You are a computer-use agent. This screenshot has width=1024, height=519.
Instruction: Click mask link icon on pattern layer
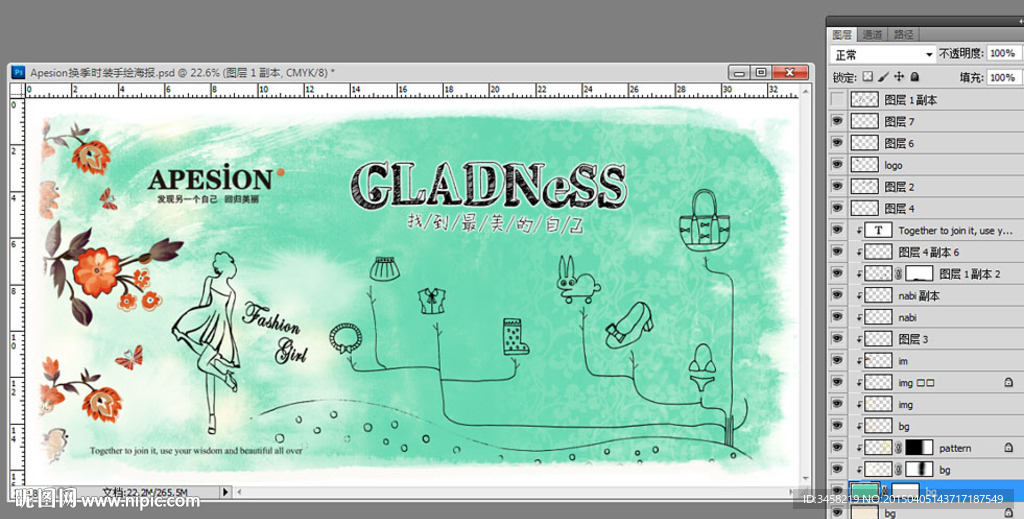(x=899, y=448)
